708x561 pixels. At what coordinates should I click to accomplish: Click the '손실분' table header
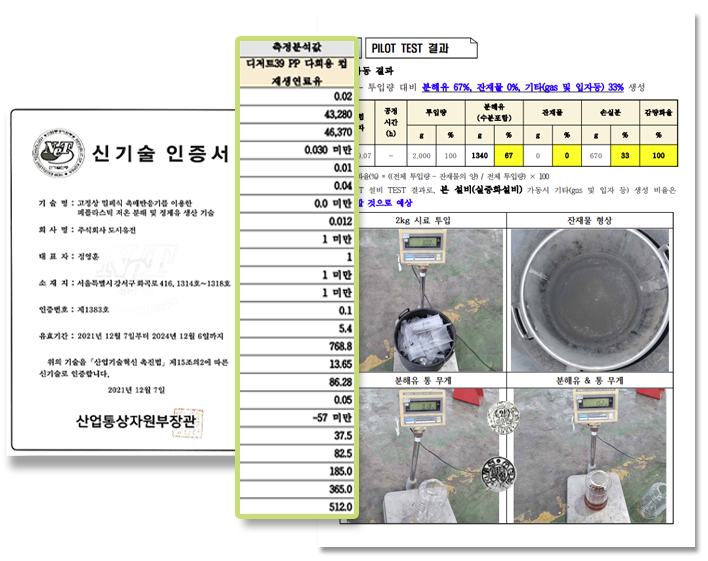click(x=610, y=113)
